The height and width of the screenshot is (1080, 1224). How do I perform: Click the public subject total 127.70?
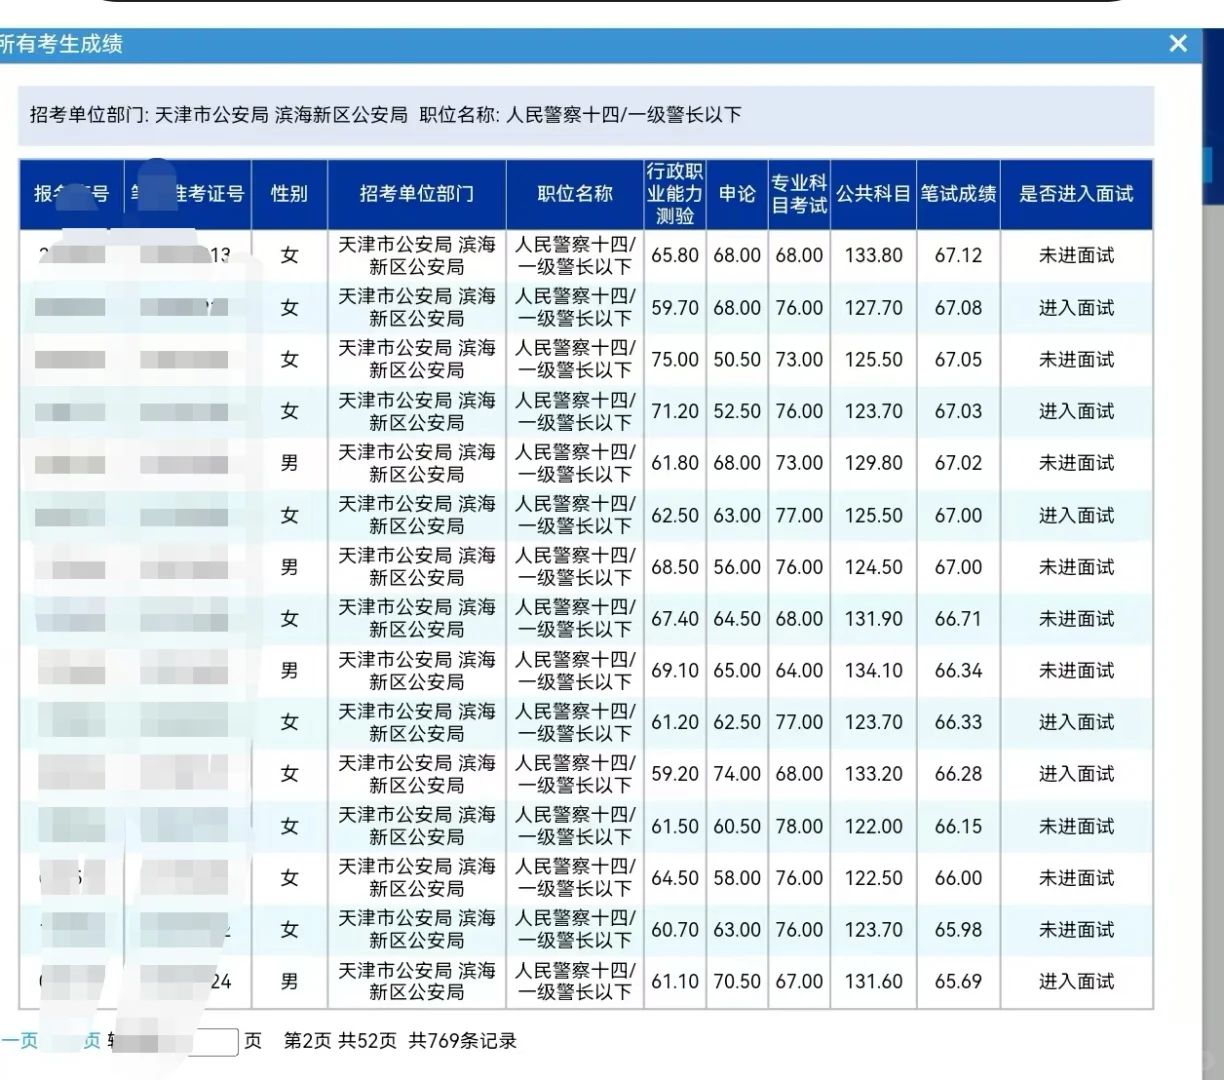tap(874, 308)
